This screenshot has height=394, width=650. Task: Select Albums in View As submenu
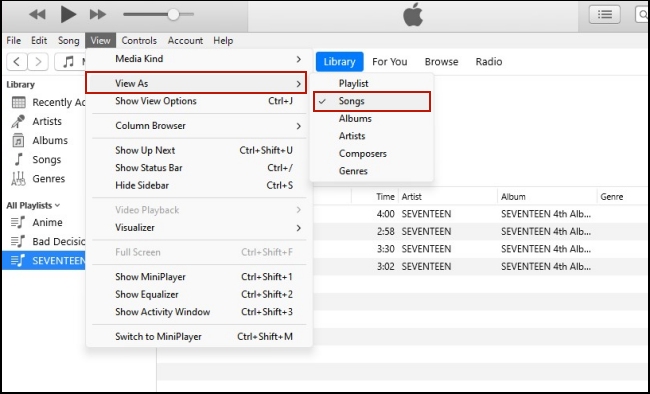click(372, 119)
